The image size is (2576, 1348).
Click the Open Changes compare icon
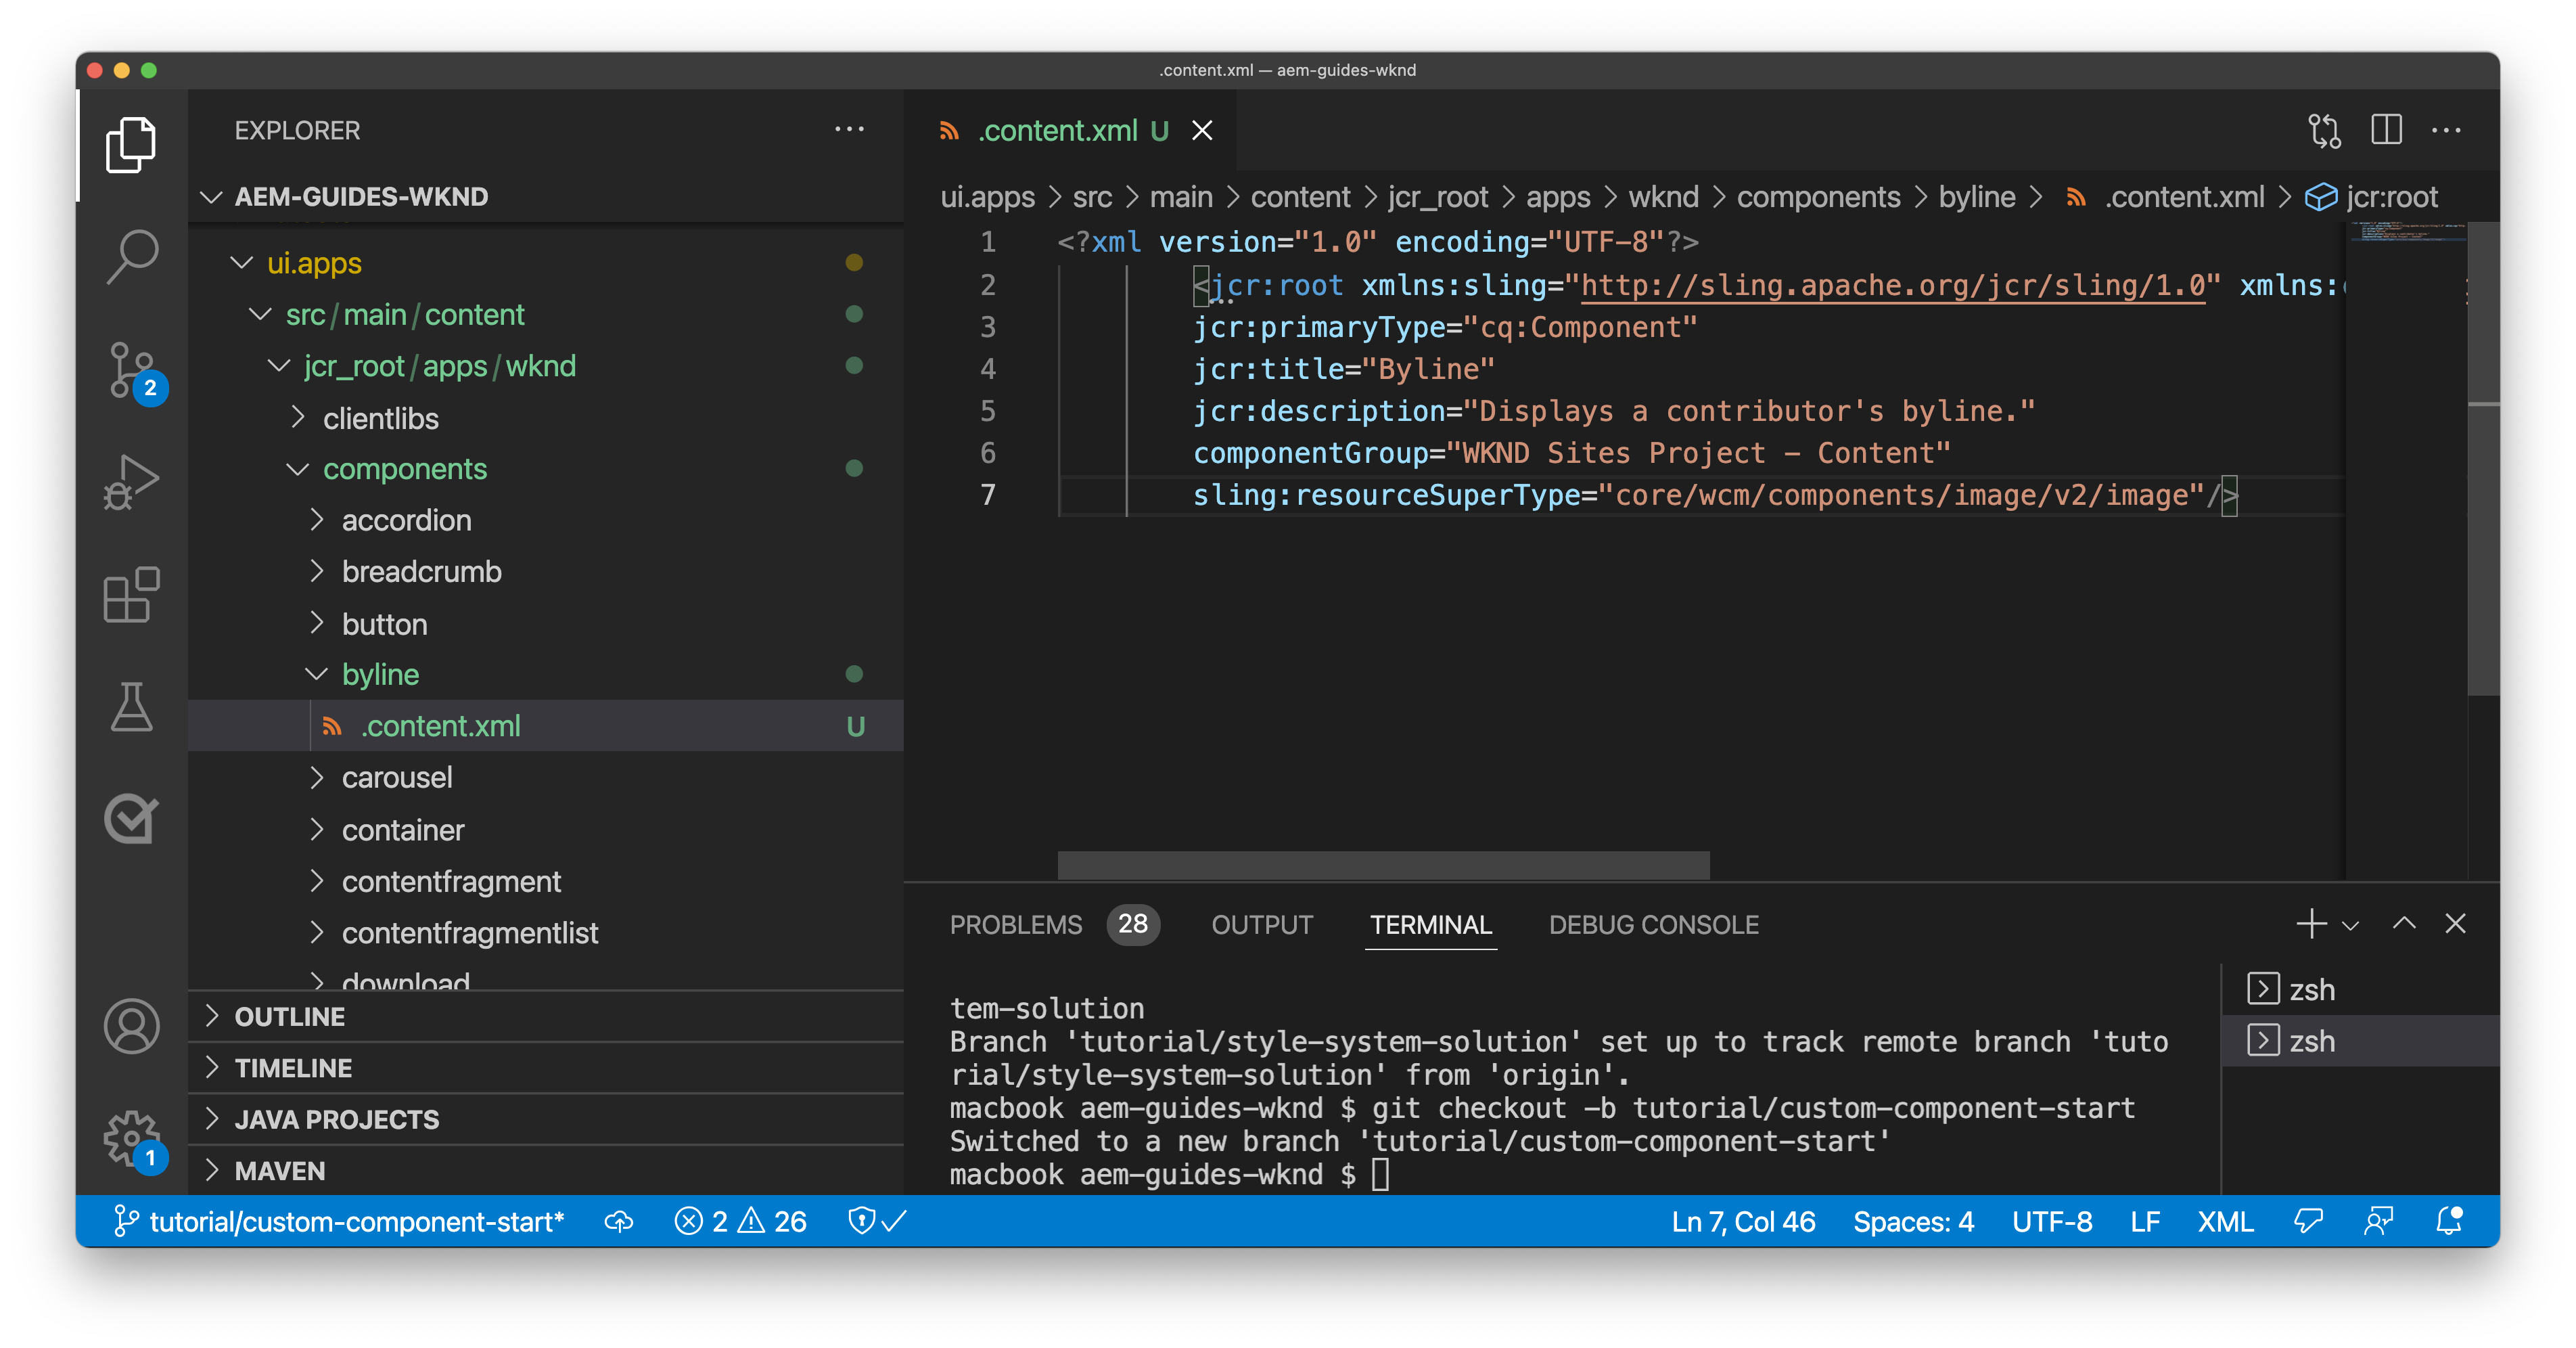2324,130
